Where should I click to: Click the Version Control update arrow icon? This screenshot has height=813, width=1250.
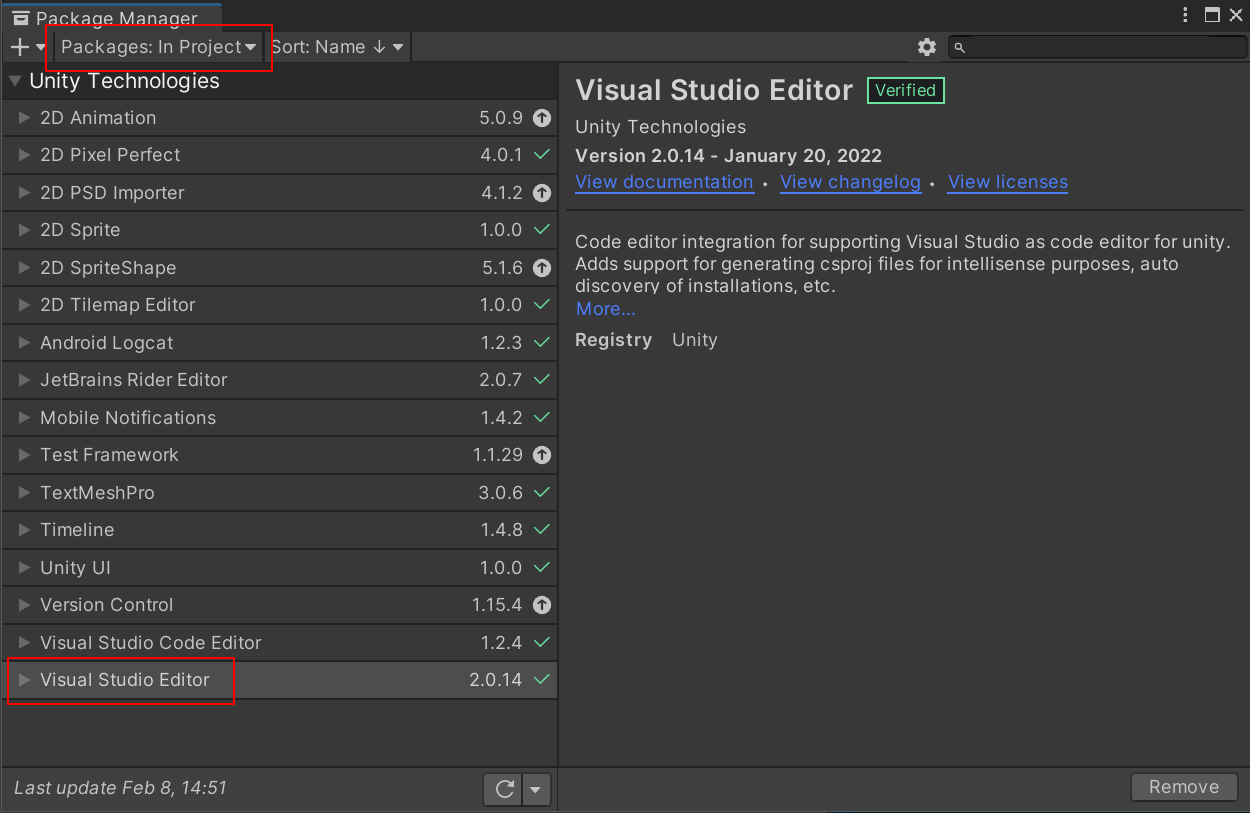point(542,605)
